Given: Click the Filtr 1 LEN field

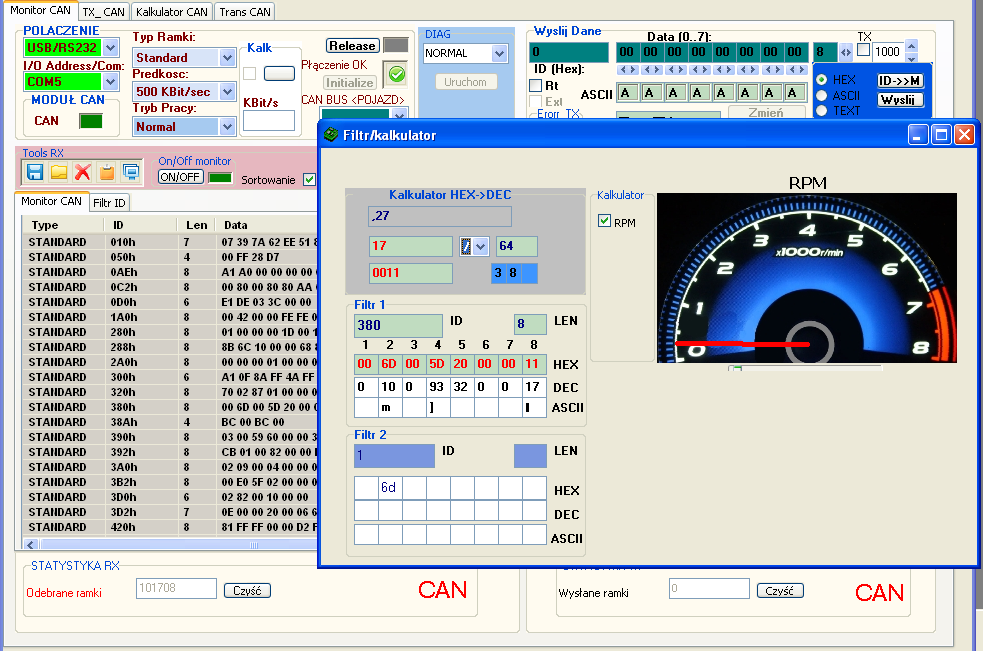Looking at the screenshot, I should (530, 324).
